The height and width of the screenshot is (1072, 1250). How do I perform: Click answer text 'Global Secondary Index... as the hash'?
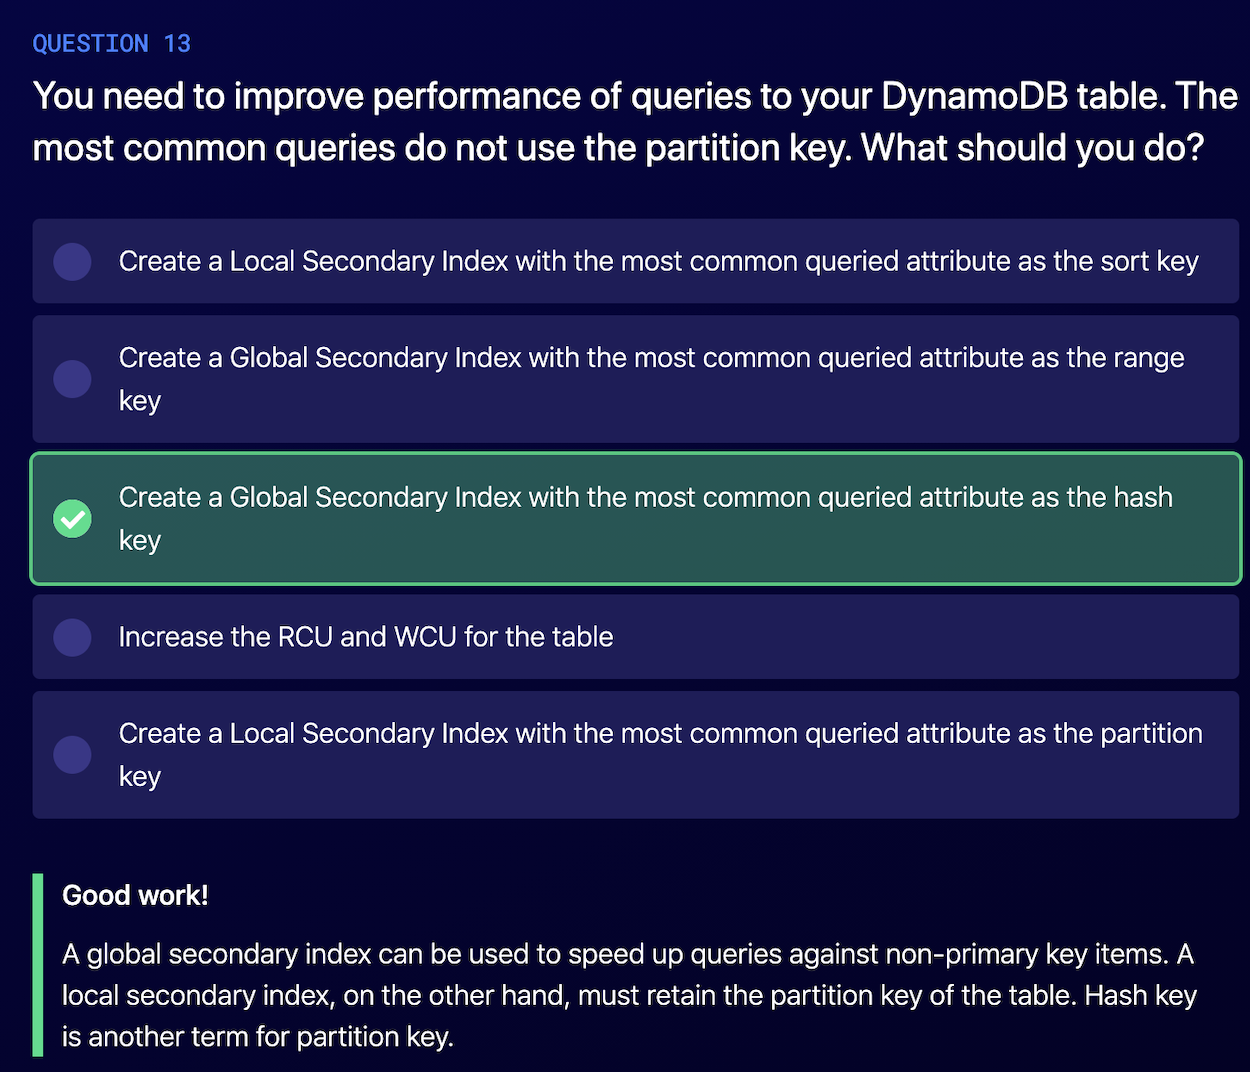coord(645,498)
